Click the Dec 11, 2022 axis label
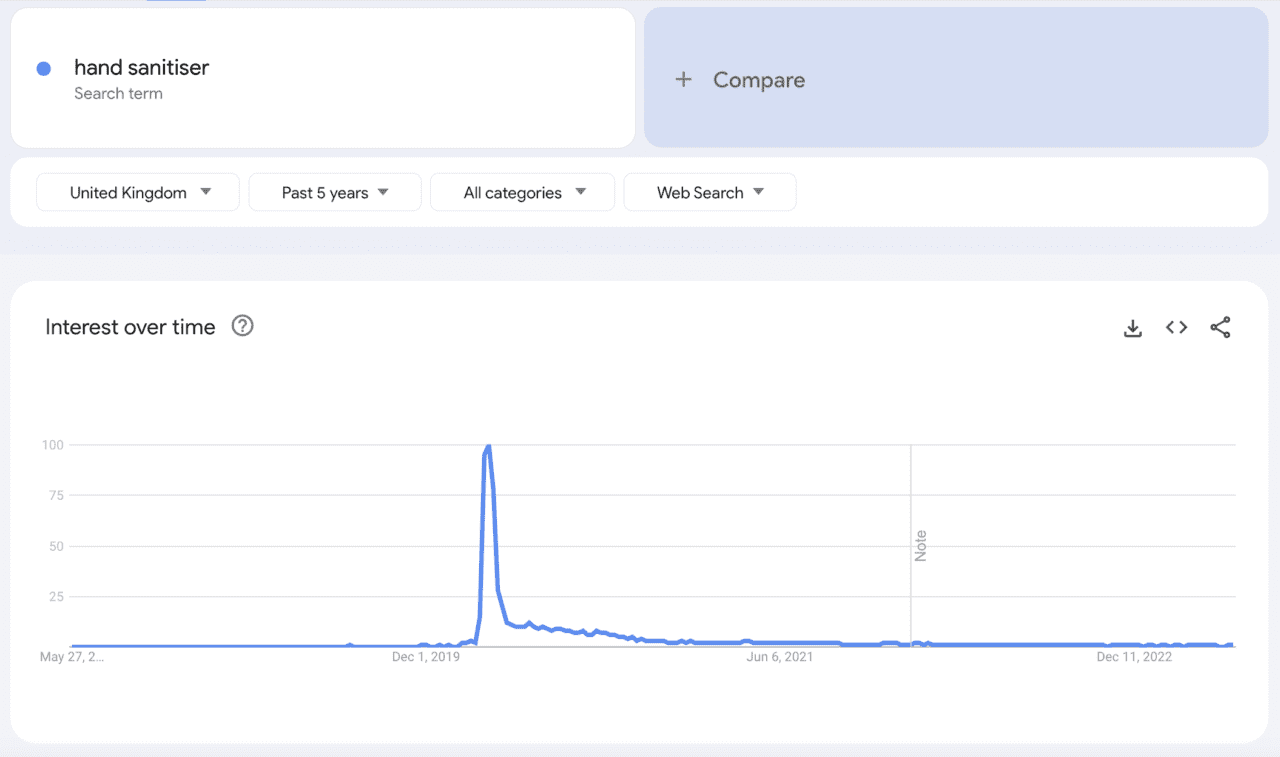The image size is (1280, 757). [x=1134, y=657]
